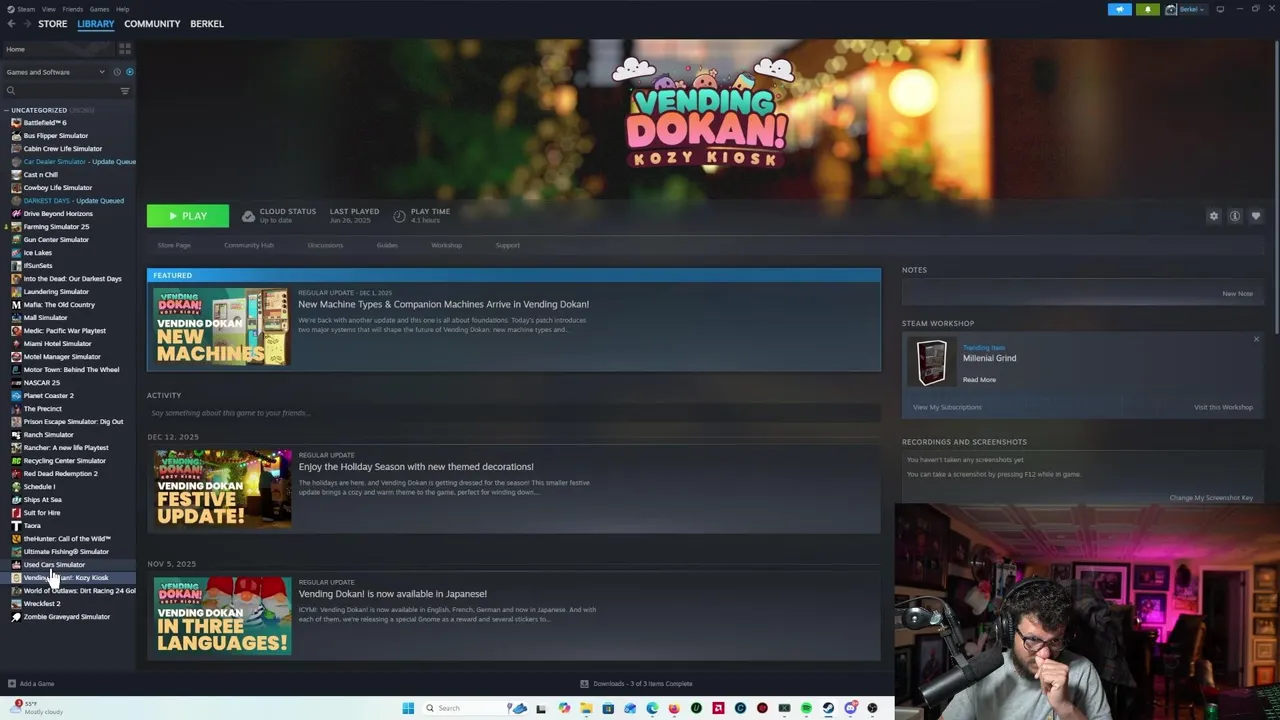Open the Windows Start menu
Viewport: 1280px width, 720px height.
tap(408, 708)
